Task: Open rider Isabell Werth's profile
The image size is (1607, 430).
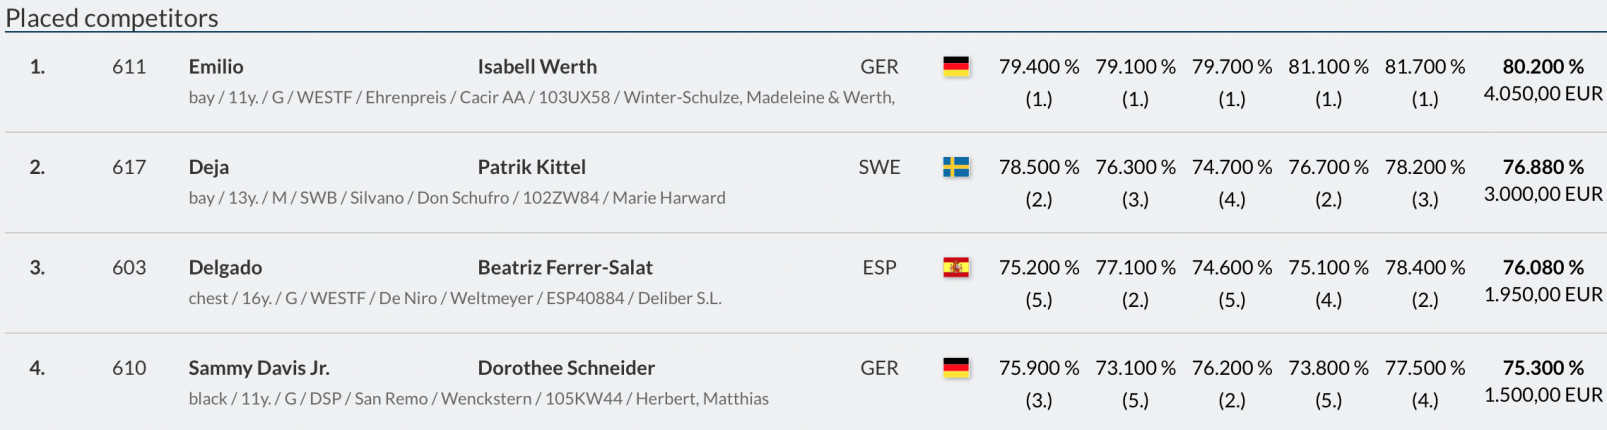Action: 537,67
